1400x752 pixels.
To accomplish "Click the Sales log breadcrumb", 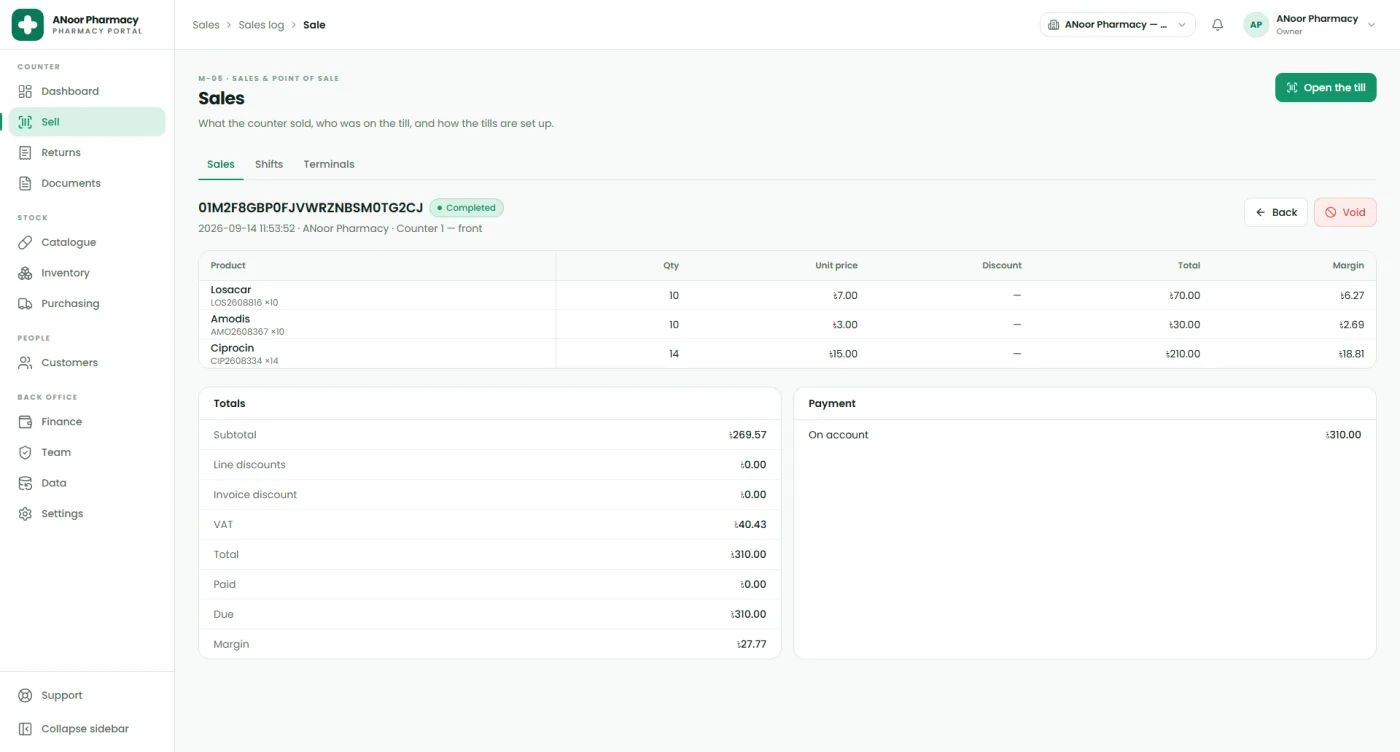I will [261, 25].
